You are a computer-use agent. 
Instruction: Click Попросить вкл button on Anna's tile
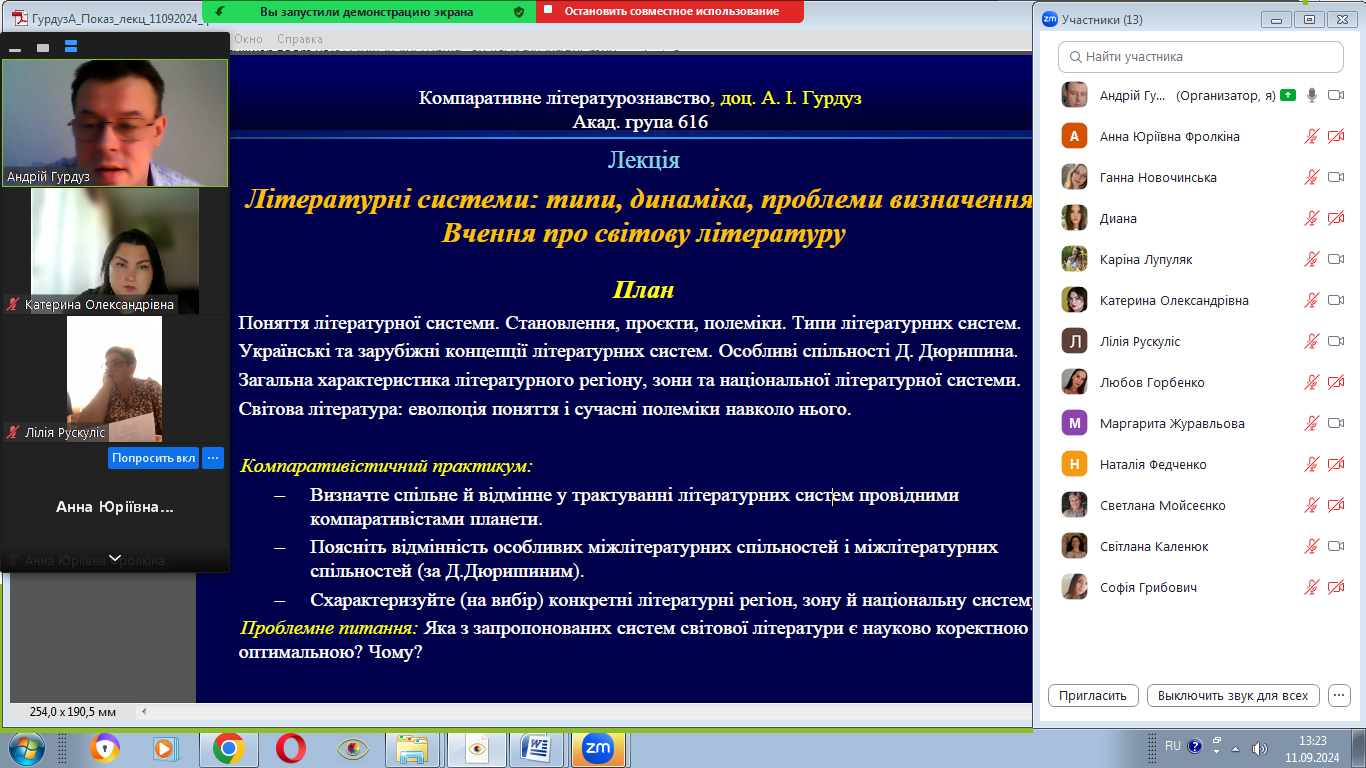coord(153,458)
